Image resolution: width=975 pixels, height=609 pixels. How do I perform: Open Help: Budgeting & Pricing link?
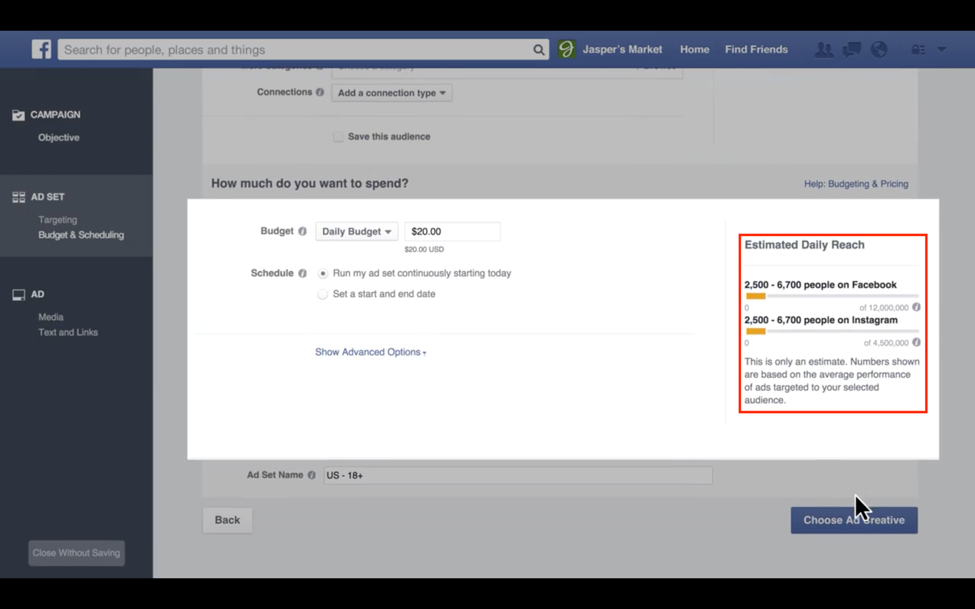855,184
